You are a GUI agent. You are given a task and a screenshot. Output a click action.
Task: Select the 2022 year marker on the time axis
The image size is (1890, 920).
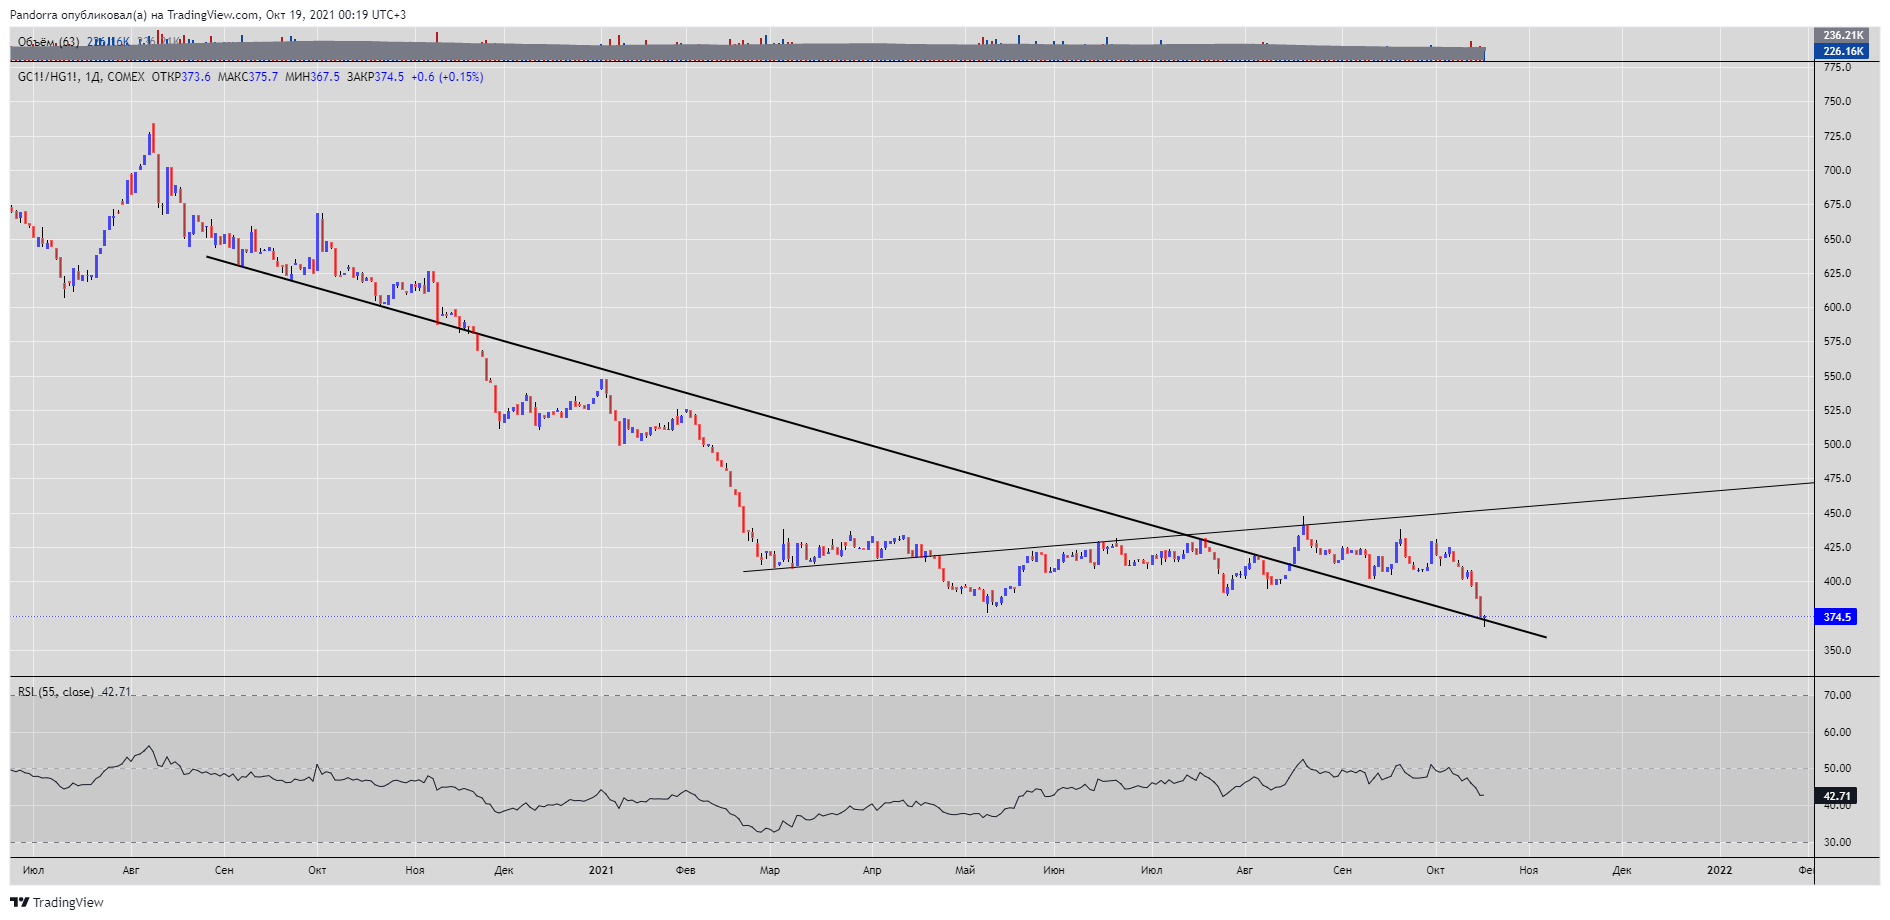point(1719,870)
